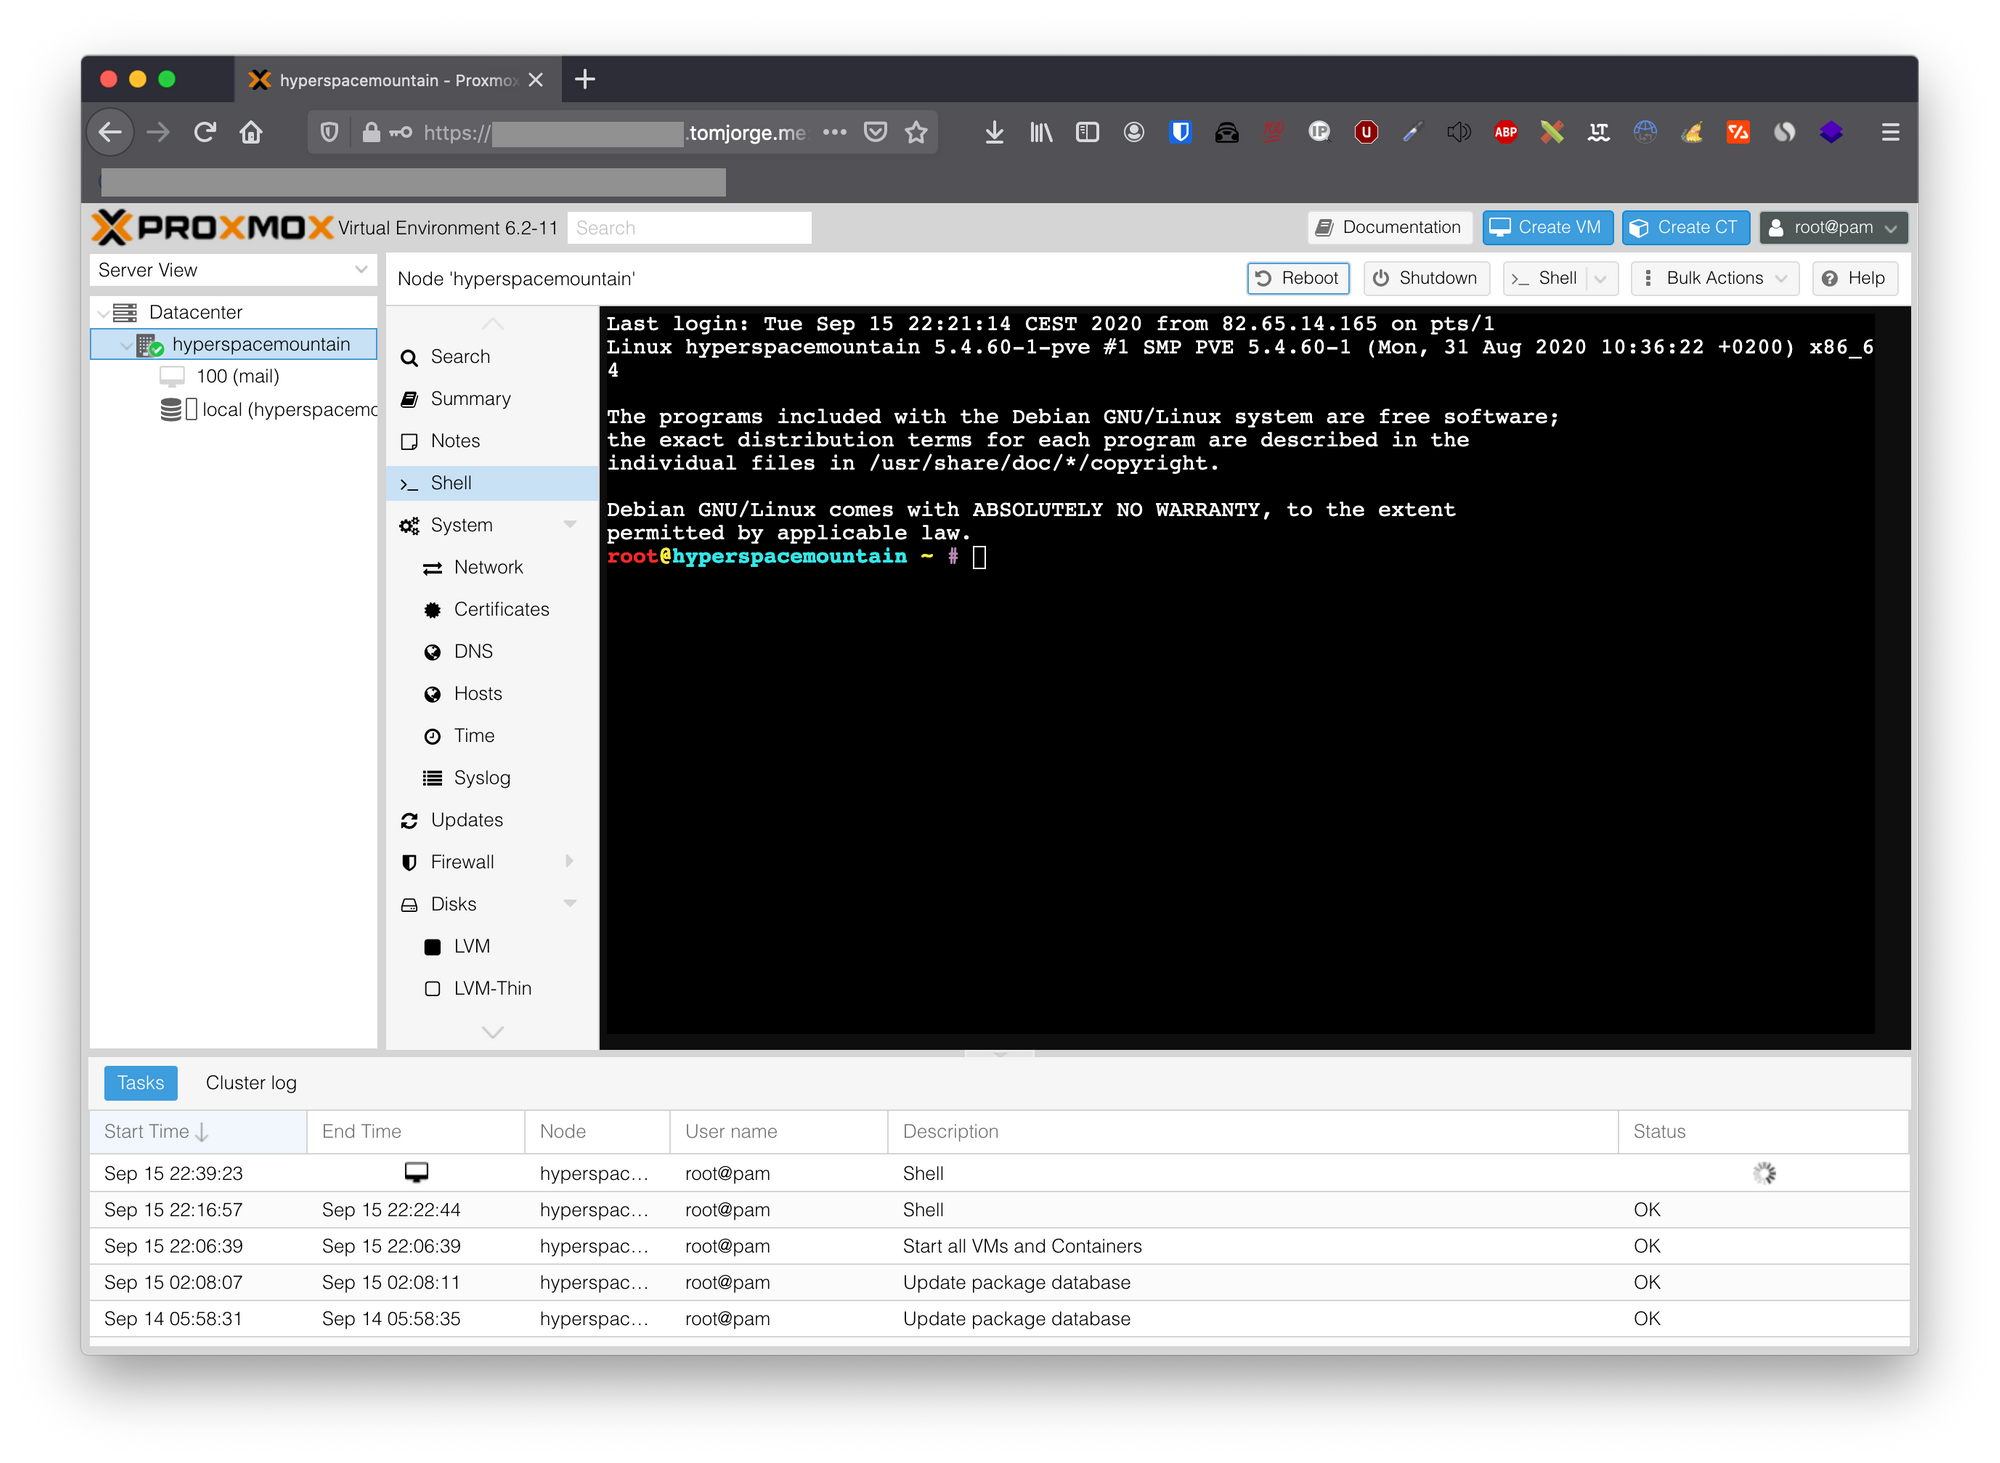Click the site padlock icon
The image size is (2000, 1463).
click(x=371, y=132)
